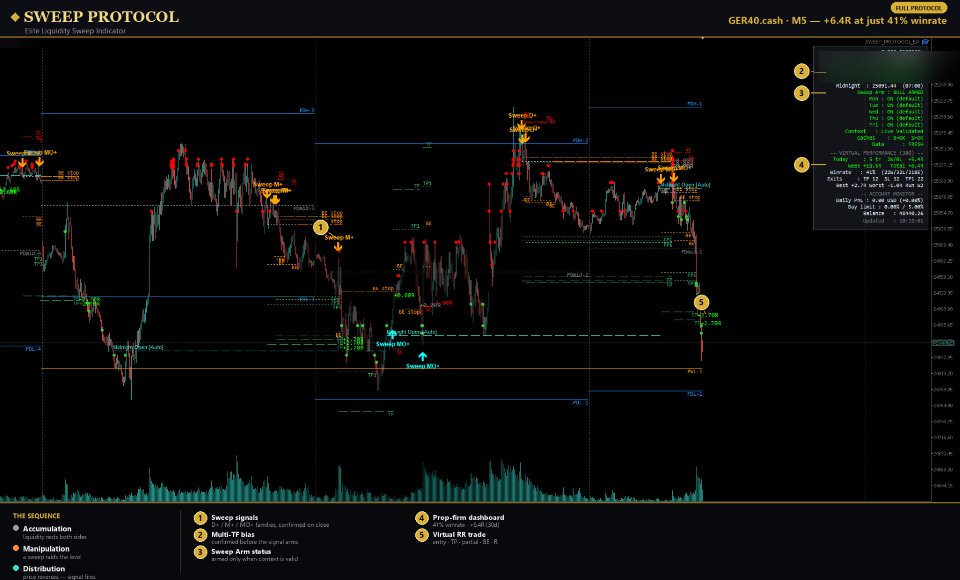Click the 'Sweep Arm : BULL ARMED' row
The image size is (960, 580).
pos(890,92)
